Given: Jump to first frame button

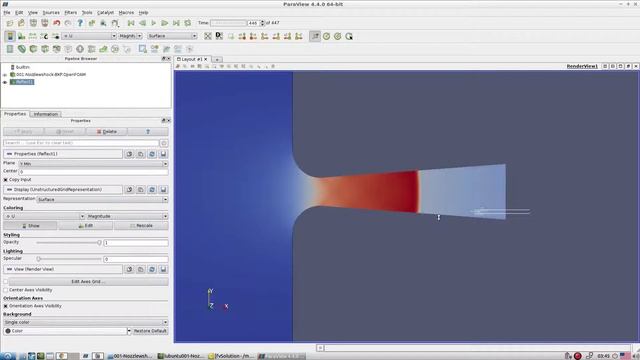Looking at the screenshot, I should (131, 23).
